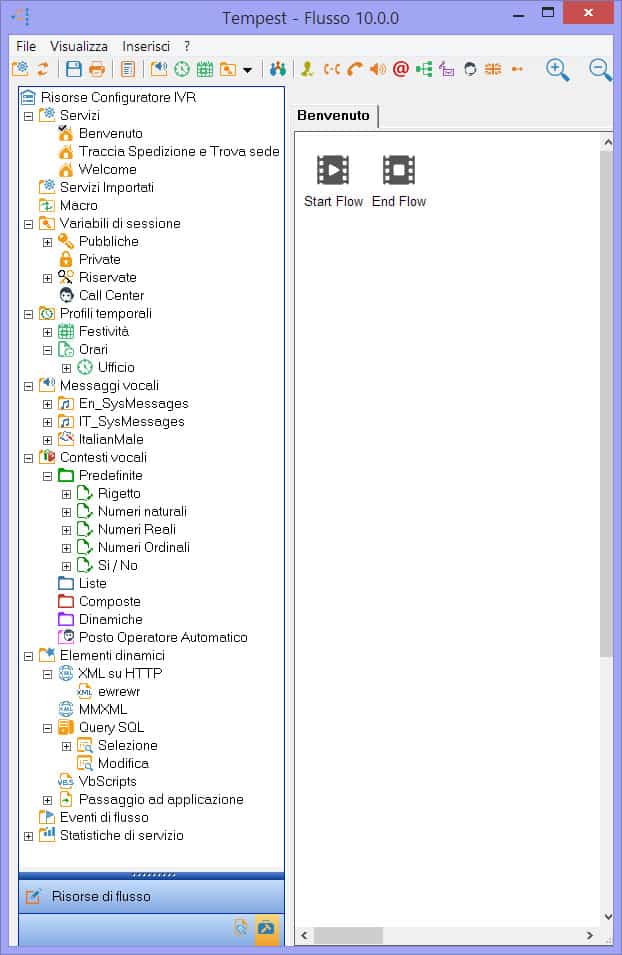The height and width of the screenshot is (955, 622).
Task: Click the red @ email icon
Action: tap(401, 69)
